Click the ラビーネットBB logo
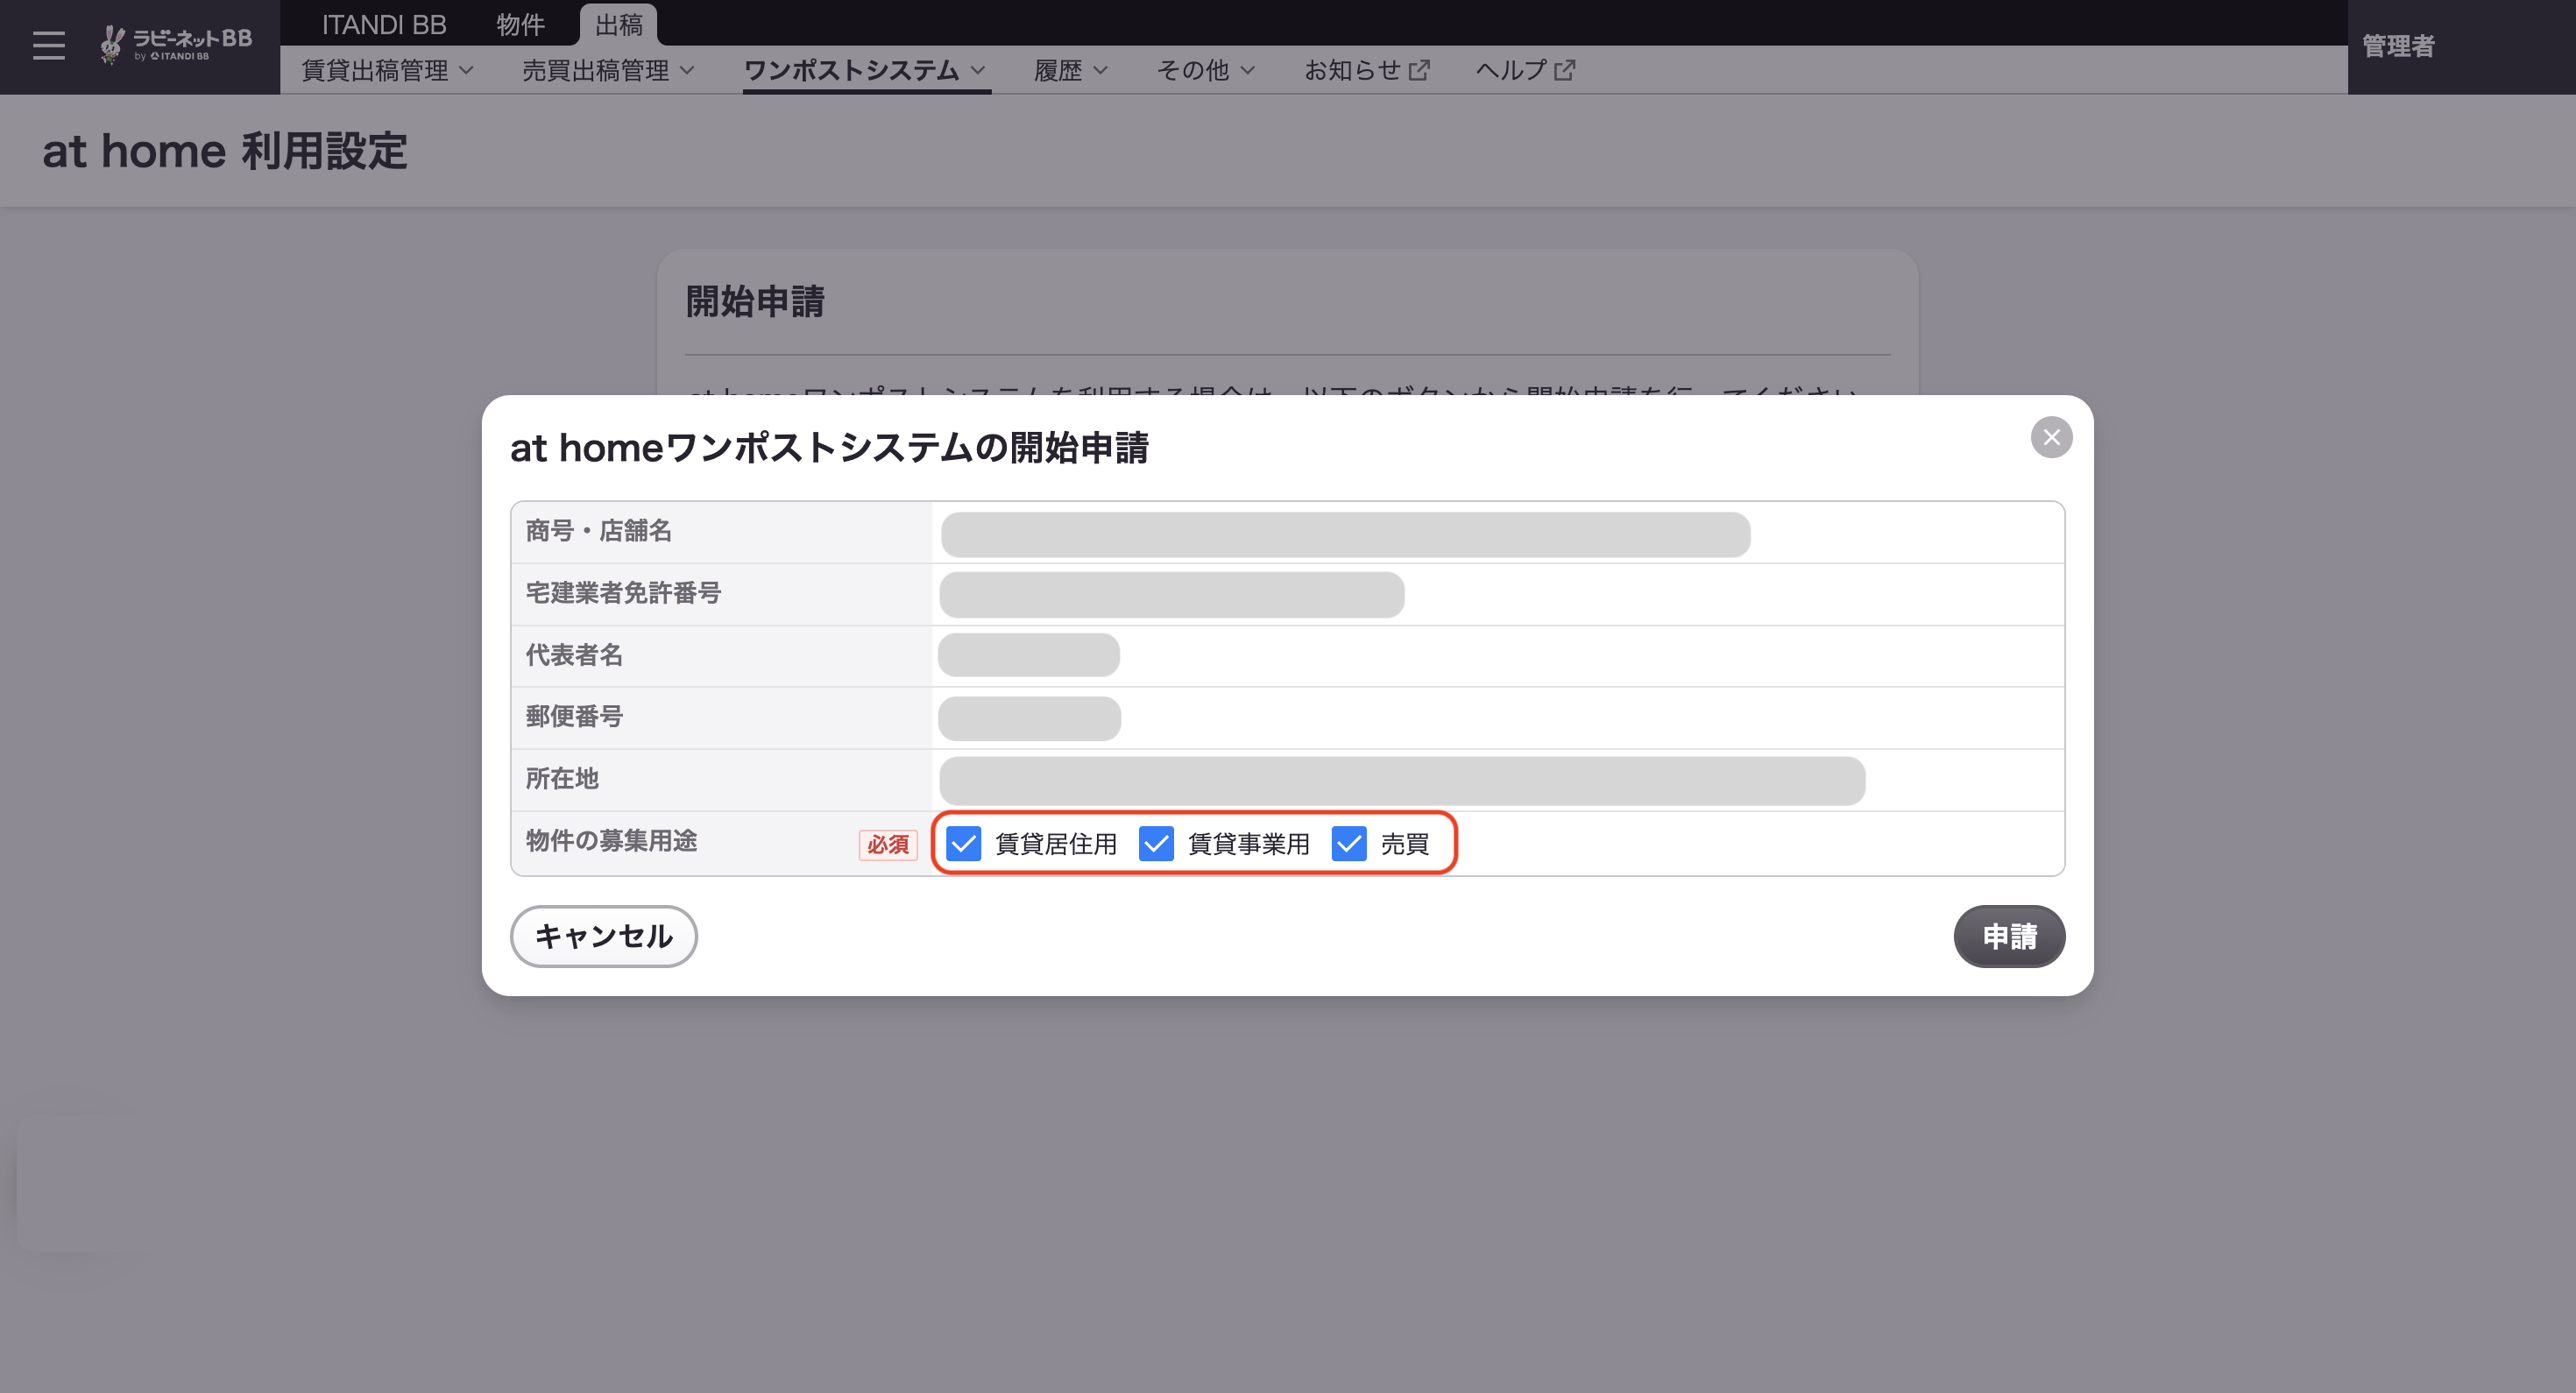The height and width of the screenshot is (1393, 2576). click(176, 44)
